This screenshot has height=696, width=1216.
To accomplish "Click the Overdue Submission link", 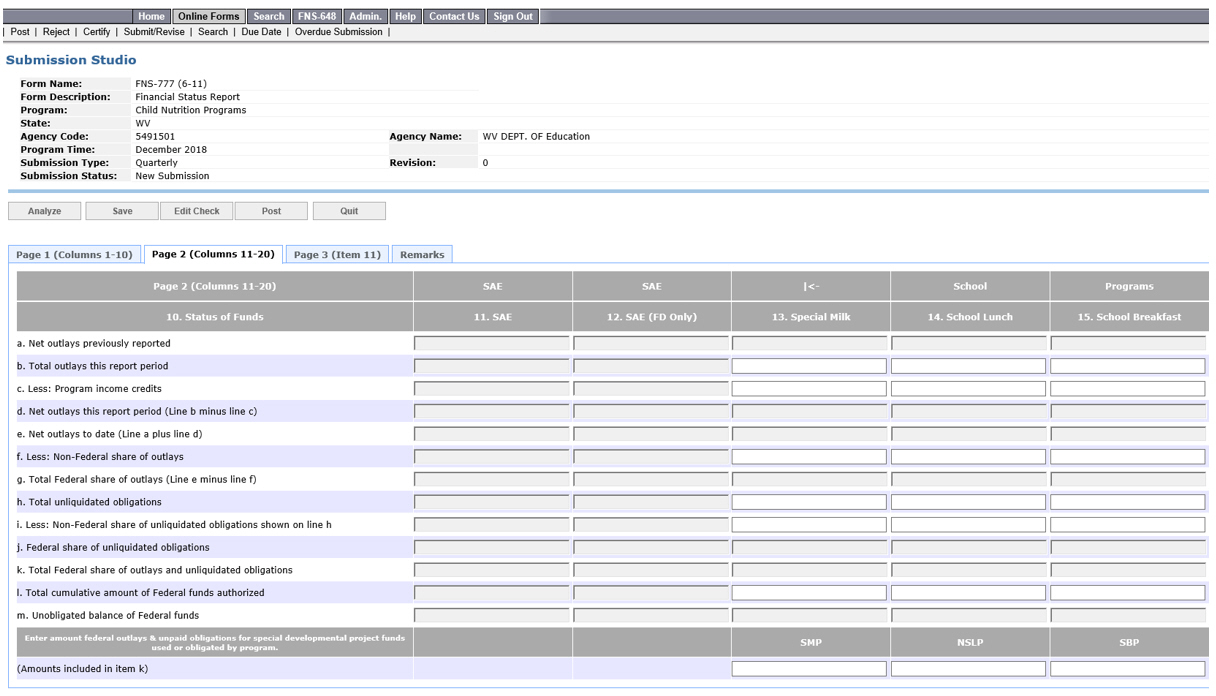I will (x=338, y=32).
